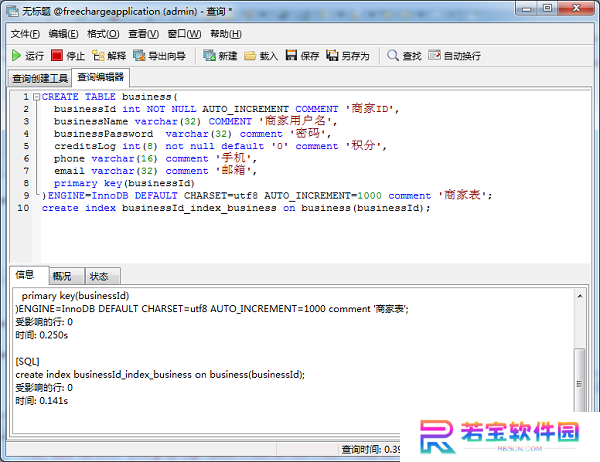Click the message pane scroll-up arrow

pyautogui.click(x=580, y=296)
